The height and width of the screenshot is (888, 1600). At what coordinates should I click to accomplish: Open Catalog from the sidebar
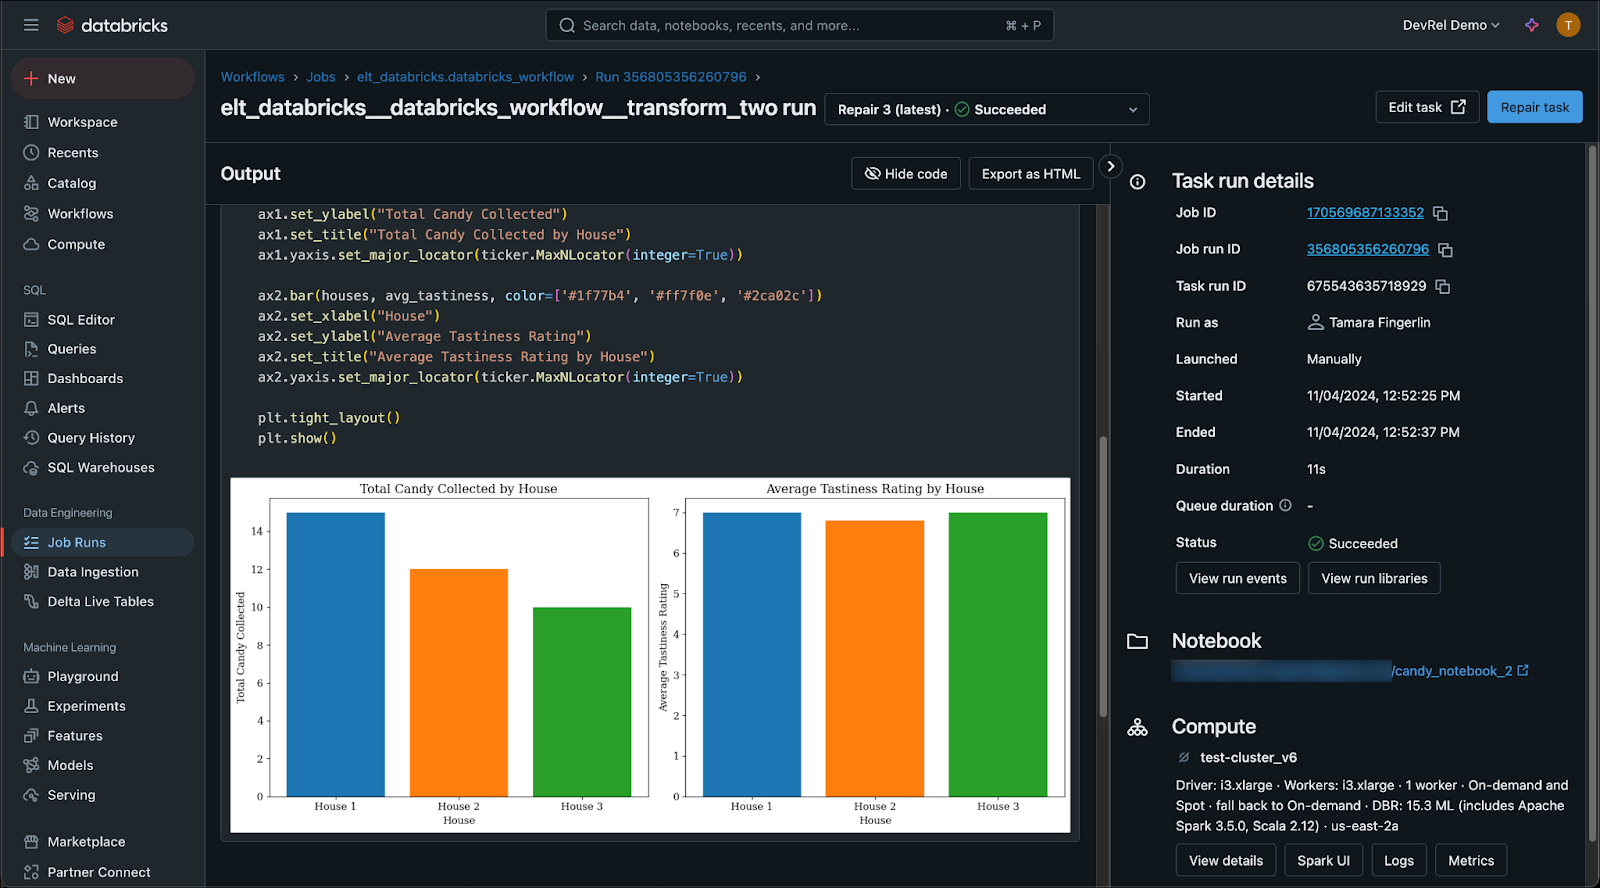click(72, 183)
